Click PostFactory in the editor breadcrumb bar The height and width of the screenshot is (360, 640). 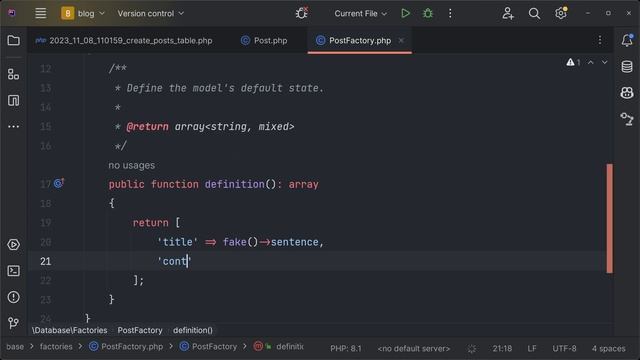pyautogui.click(x=140, y=330)
